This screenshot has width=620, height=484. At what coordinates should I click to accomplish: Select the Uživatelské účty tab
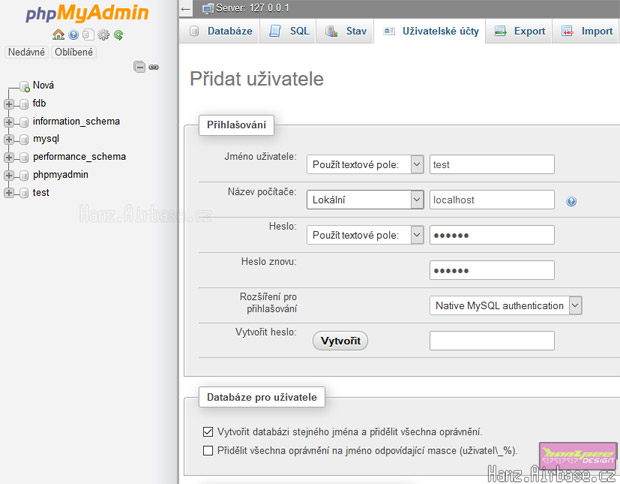430,31
